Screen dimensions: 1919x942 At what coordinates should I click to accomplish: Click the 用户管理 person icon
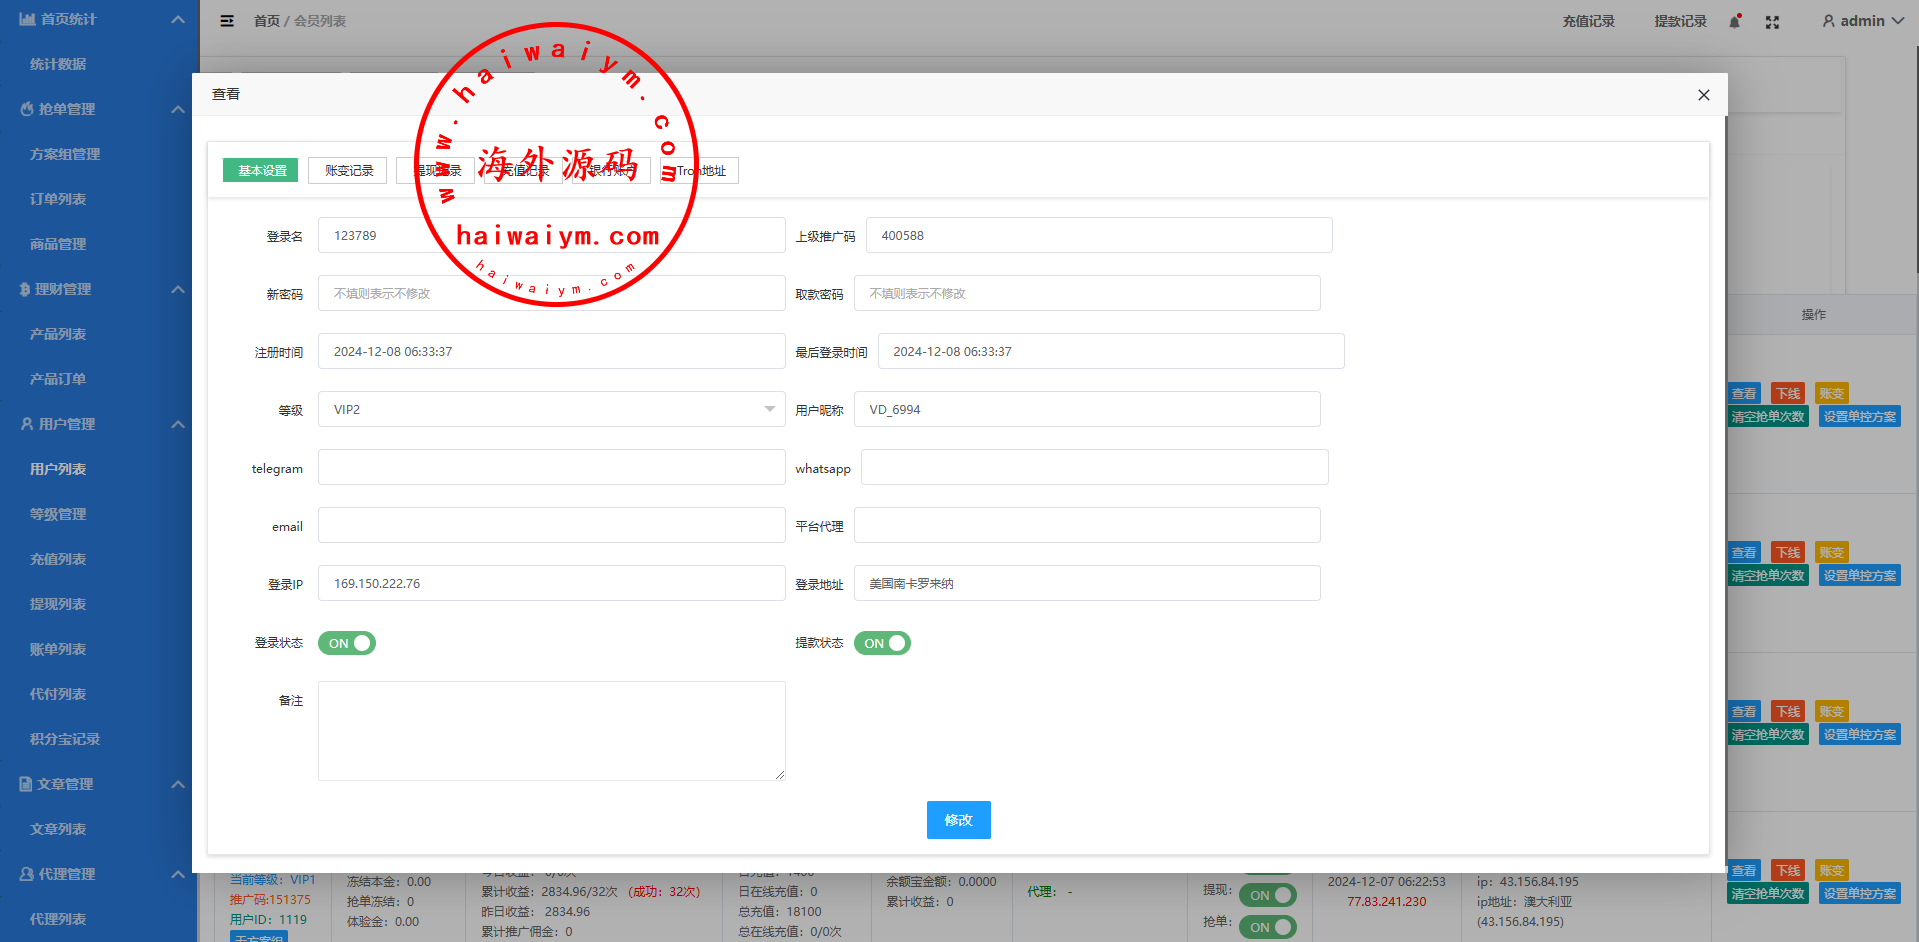pyautogui.click(x=27, y=424)
